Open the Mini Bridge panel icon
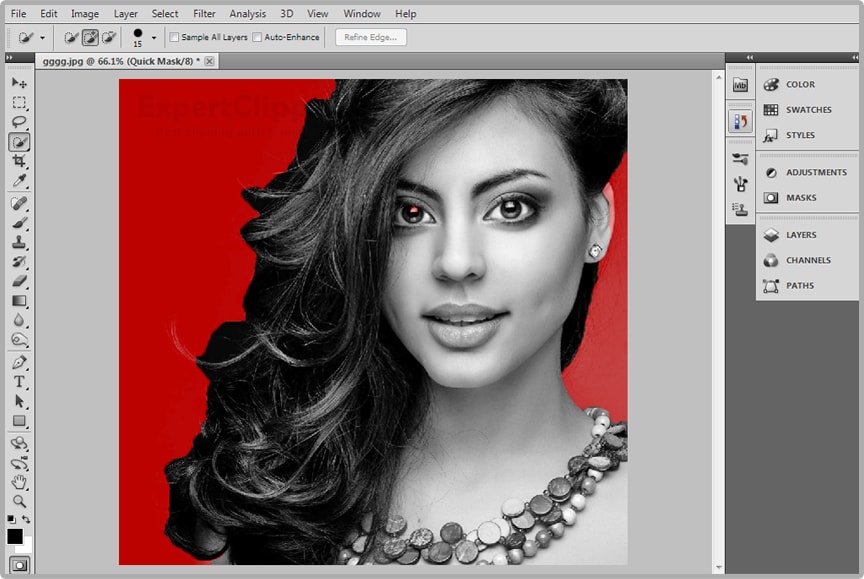Screen dimensions: 864x579 (740, 85)
